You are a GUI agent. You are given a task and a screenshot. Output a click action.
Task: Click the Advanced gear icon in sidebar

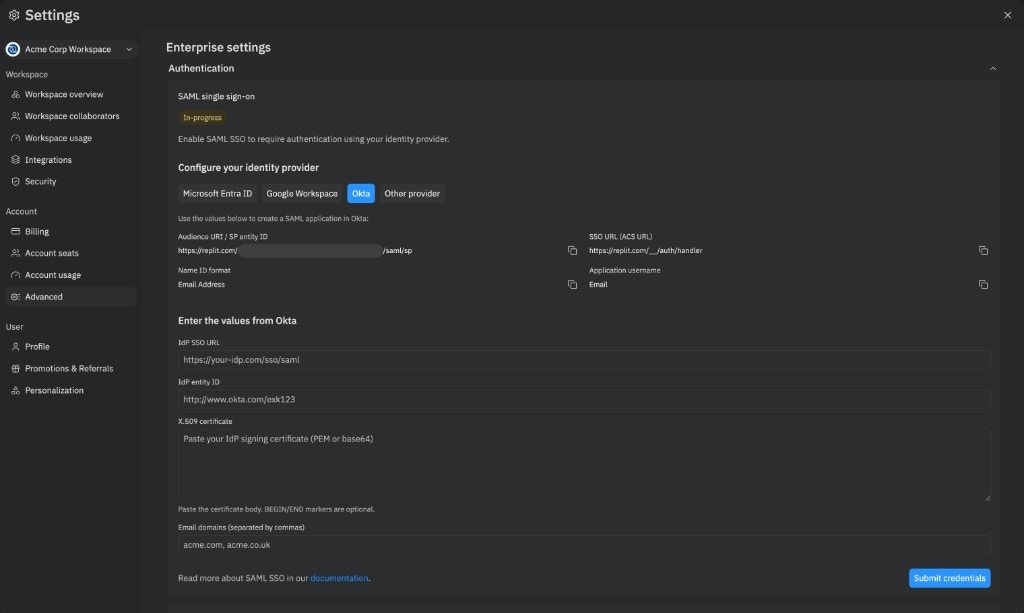[16, 297]
